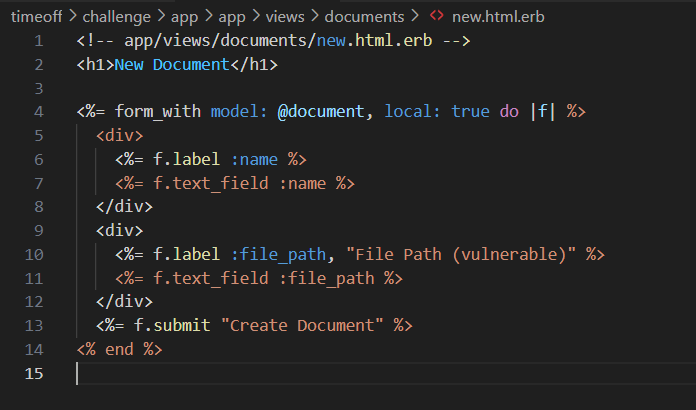Viewport: 696px width, 410px height.
Task: Select line number 10 in the gutter
Action: pyautogui.click(x=37, y=254)
